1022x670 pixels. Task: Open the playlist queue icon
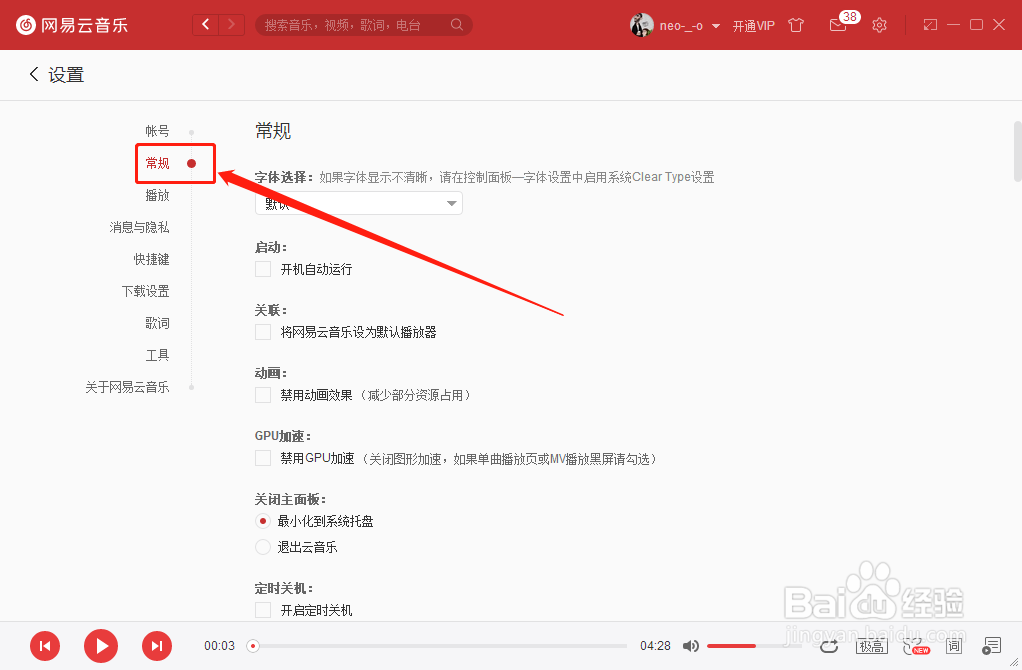click(991, 646)
